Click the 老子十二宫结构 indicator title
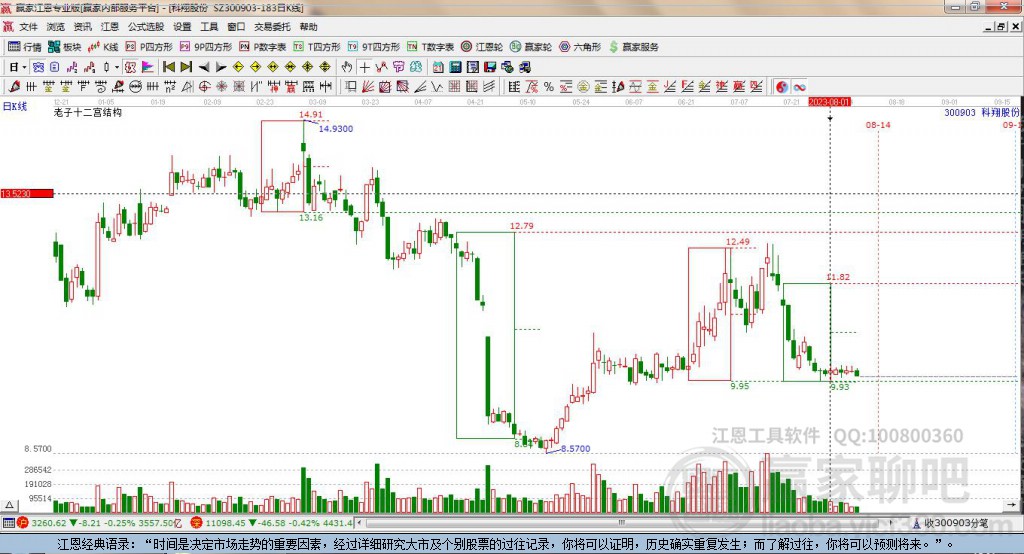This screenshot has width=1024, height=554. 88,112
